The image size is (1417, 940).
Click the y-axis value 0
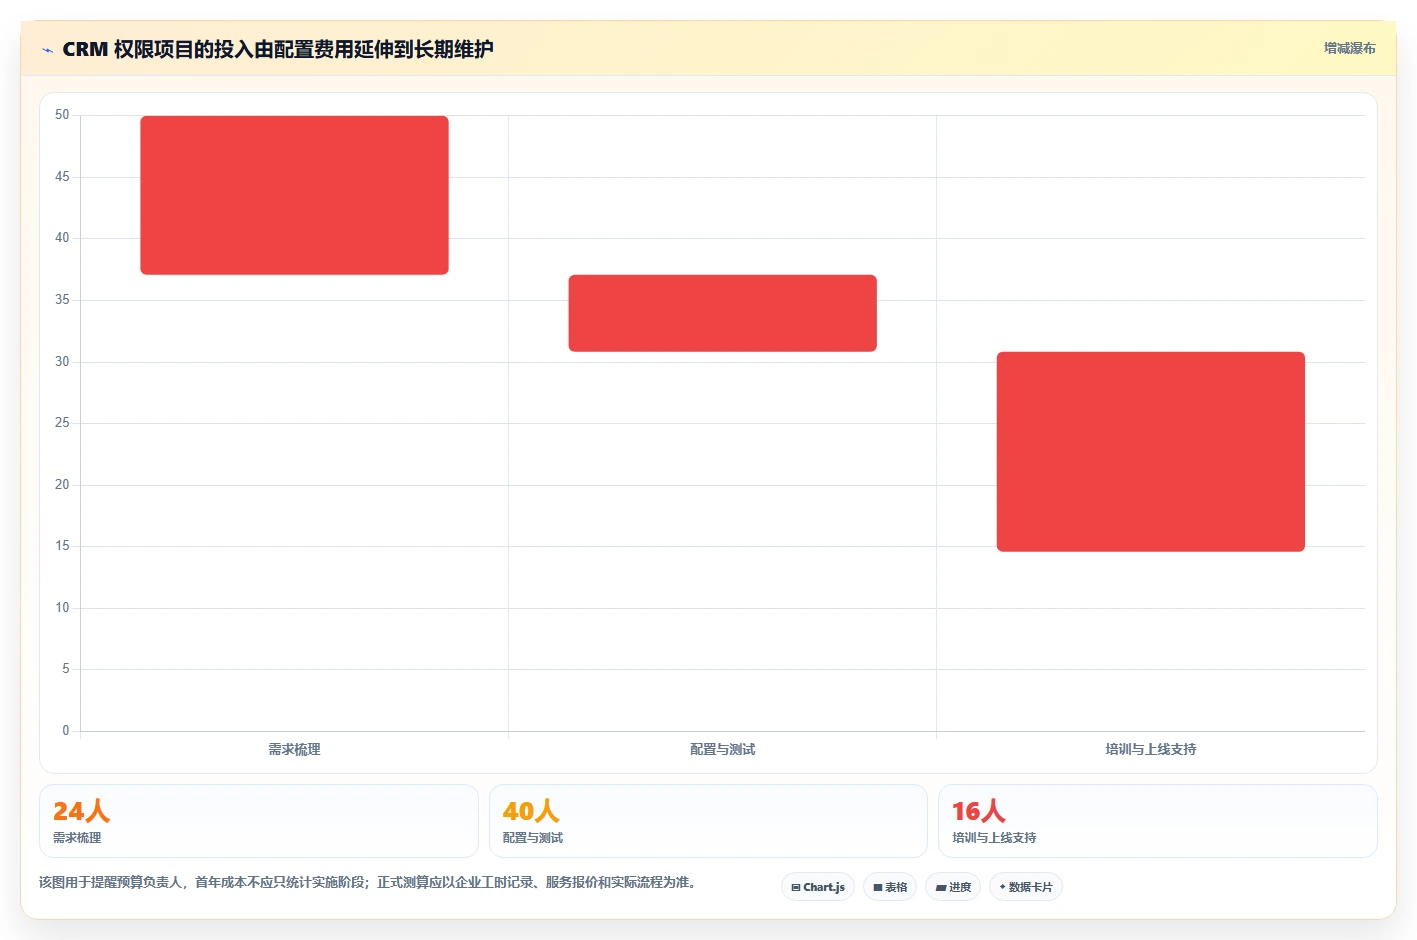(x=66, y=731)
